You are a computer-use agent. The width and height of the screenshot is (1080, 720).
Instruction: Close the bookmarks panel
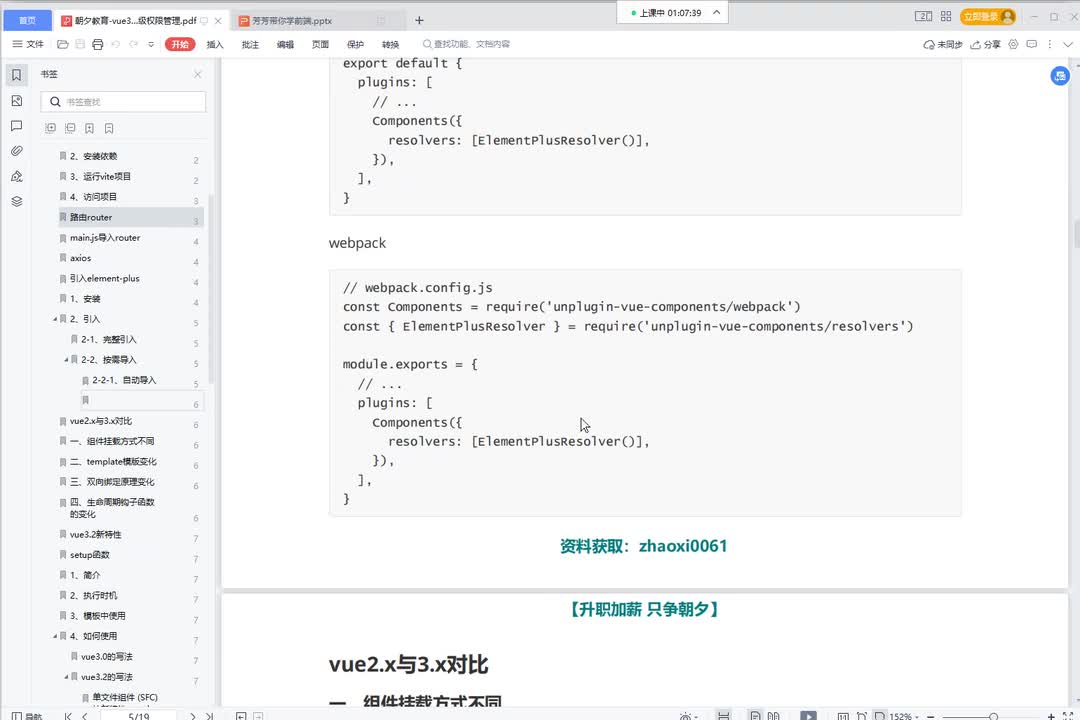coord(198,74)
